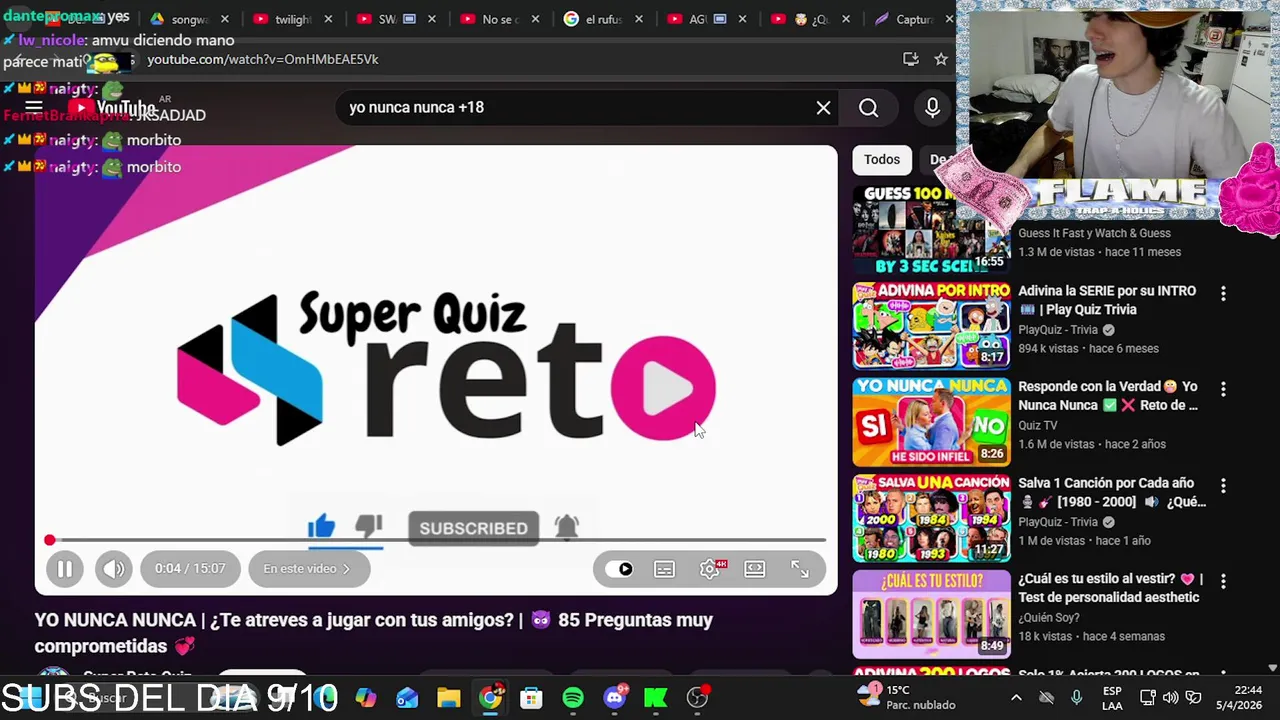Switch to the 'No se' YouTube tab
1280x720 pixels.
(499, 19)
